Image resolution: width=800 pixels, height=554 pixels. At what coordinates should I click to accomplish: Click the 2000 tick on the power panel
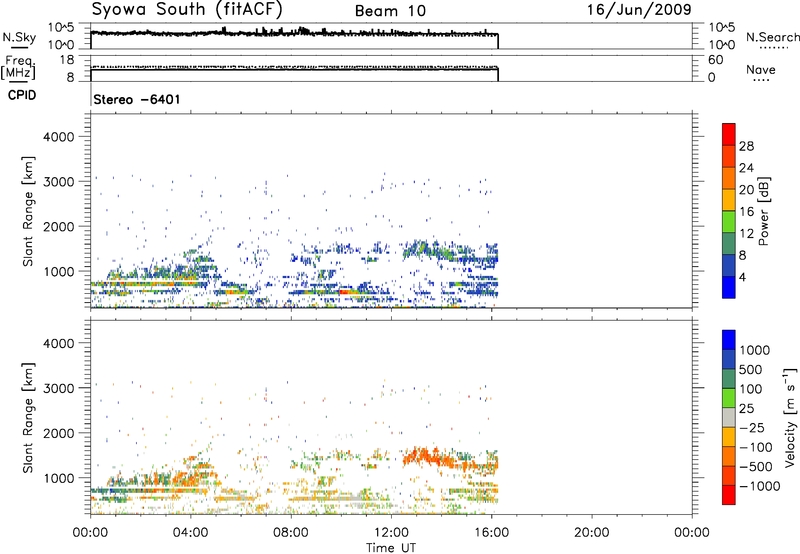(58, 226)
